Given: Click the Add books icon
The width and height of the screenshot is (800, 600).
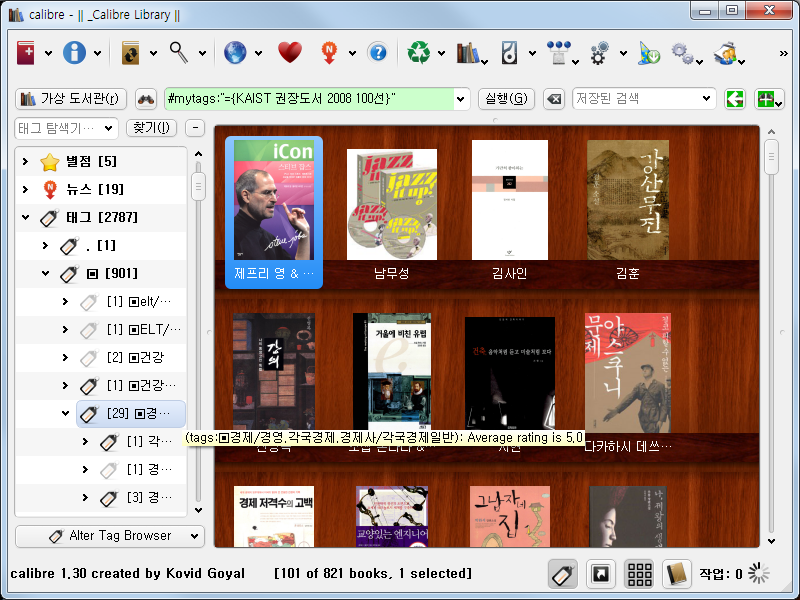Looking at the screenshot, I should pyautogui.click(x=26, y=52).
